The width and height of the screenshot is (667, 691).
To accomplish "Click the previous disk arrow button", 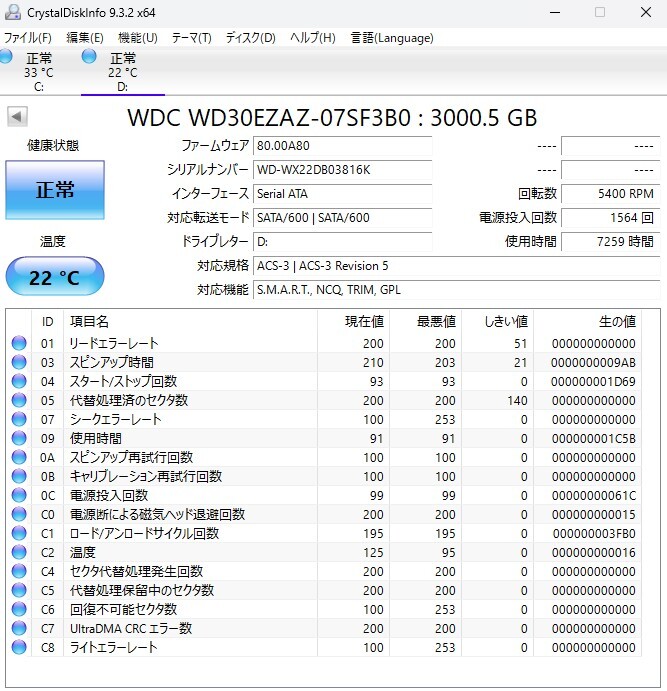I will click(17, 117).
